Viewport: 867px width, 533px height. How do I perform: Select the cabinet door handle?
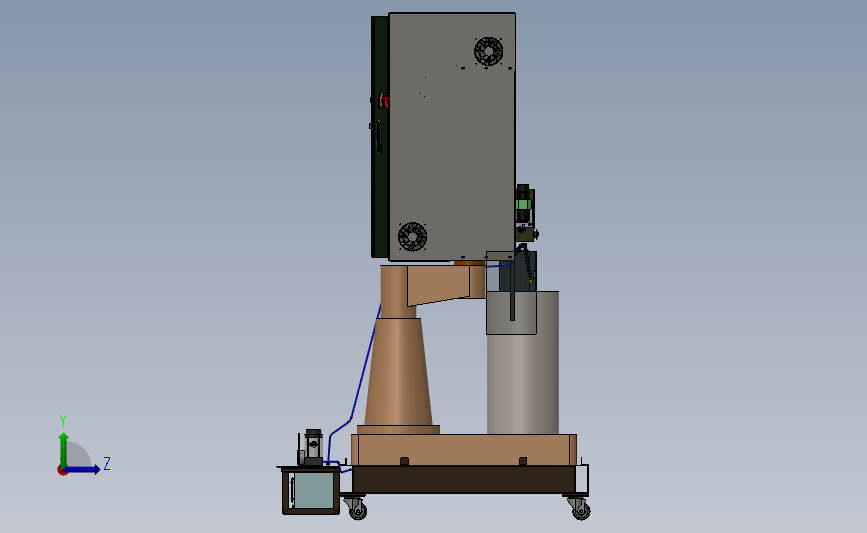(379, 137)
